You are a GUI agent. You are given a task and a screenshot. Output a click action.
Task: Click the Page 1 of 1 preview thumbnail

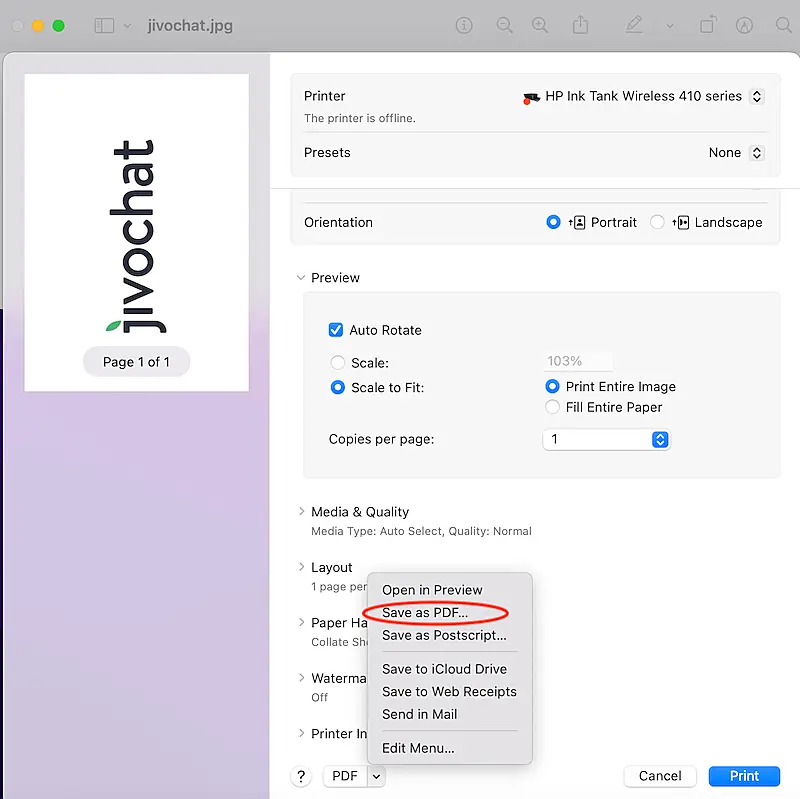136,232
